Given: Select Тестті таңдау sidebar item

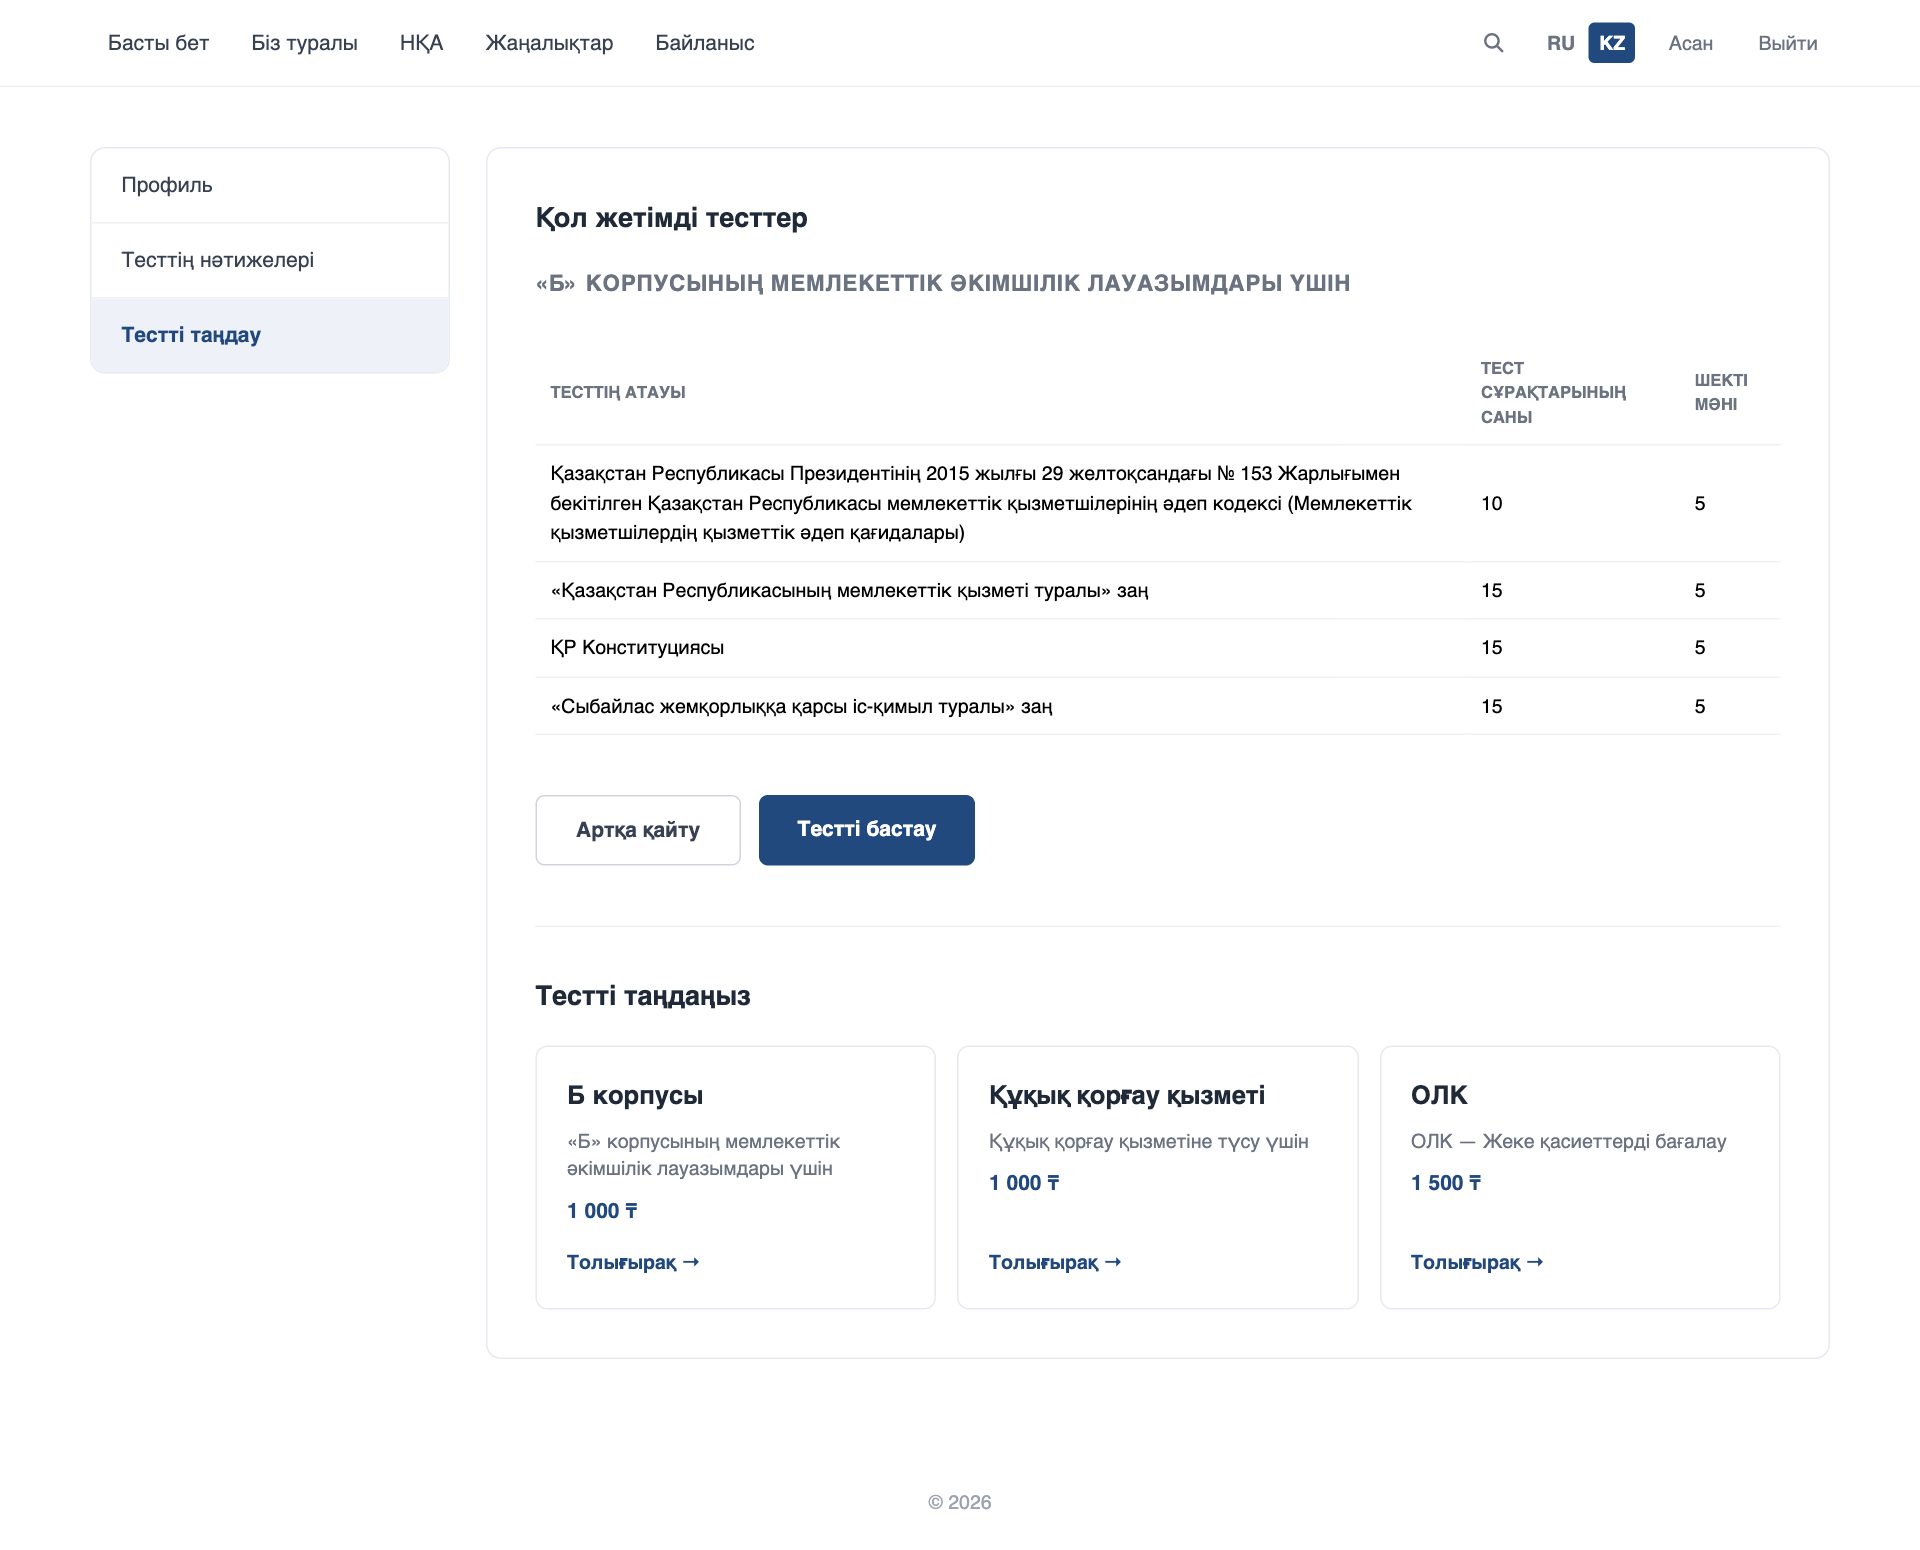Looking at the screenshot, I should coord(270,335).
